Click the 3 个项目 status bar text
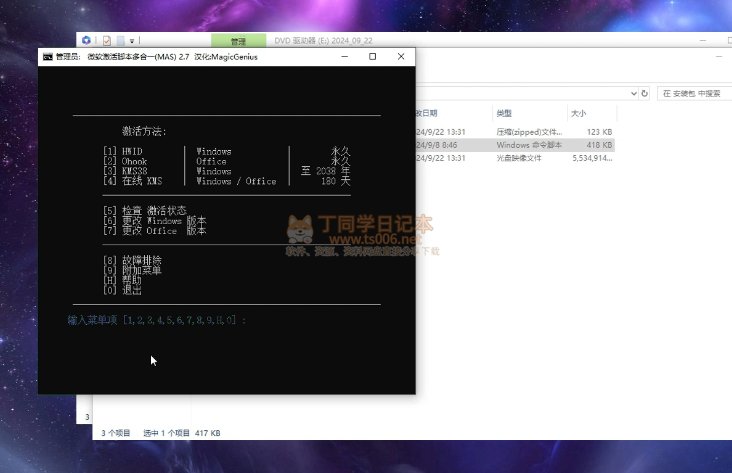 [116, 433]
